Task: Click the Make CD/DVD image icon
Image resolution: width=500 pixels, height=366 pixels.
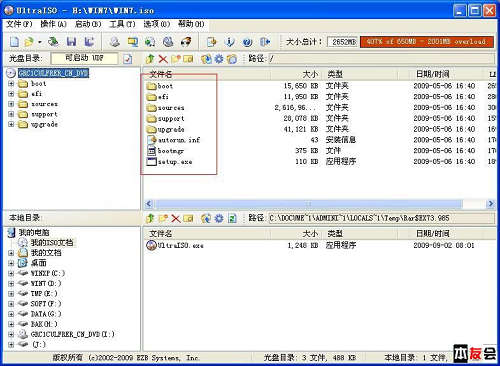Action: 115,42
